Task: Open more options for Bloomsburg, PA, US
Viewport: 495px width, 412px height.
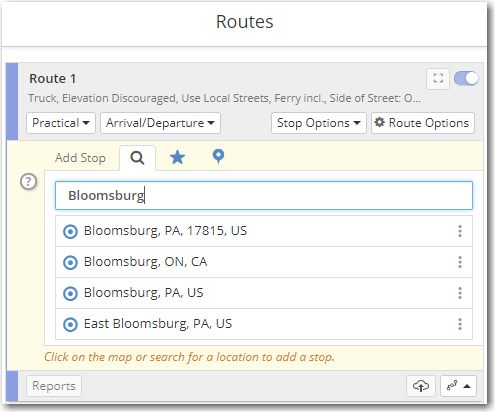Action: point(460,293)
